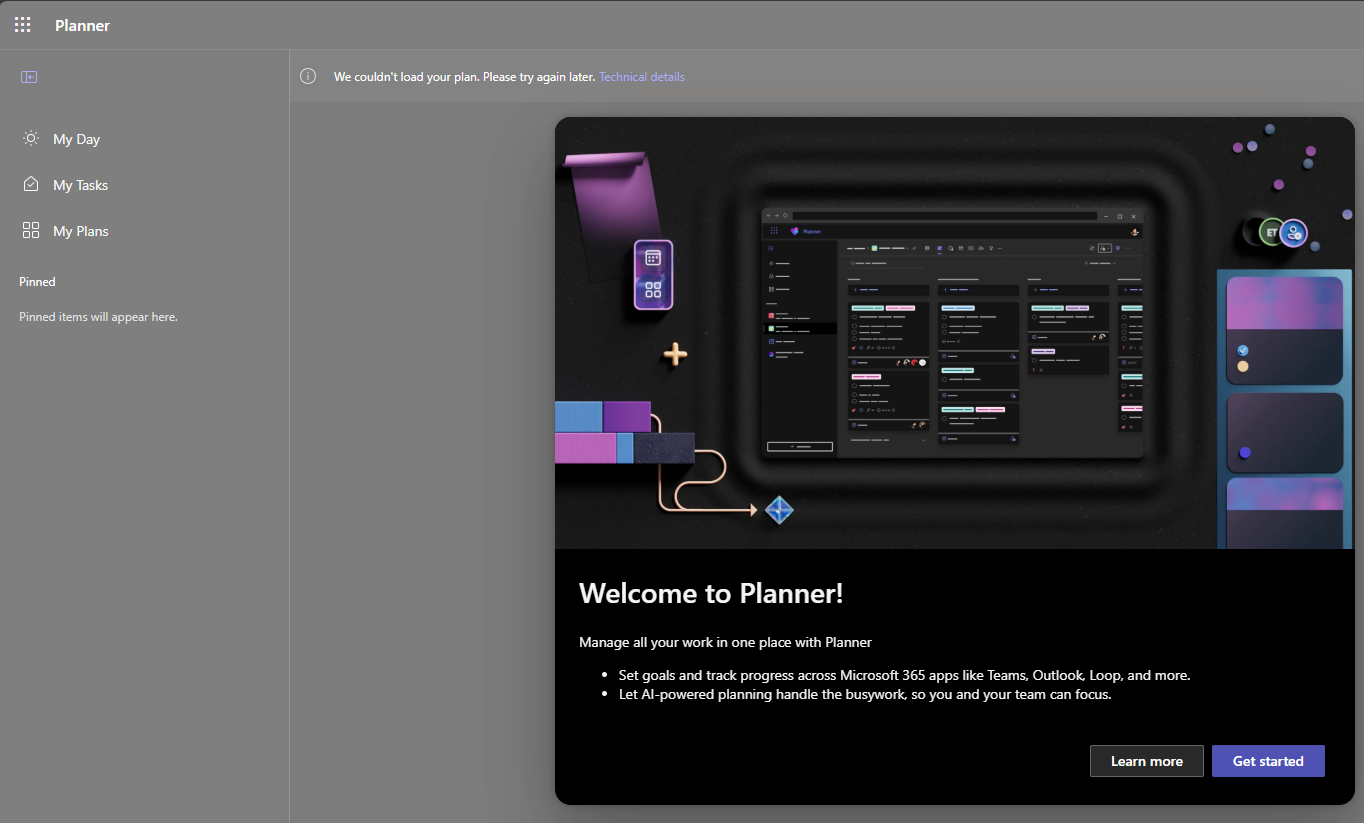1364x823 pixels.
Task: Open the Microsoft 365 app launcher waffle
Action: click(x=23, y=25)
